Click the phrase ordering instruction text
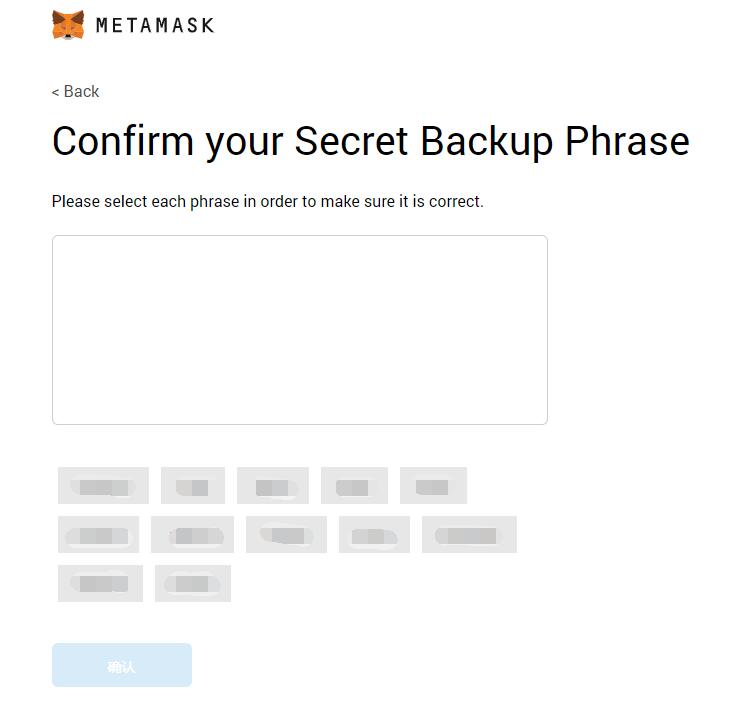The width and height of the screenshot is (732, 710). [267, 201]
